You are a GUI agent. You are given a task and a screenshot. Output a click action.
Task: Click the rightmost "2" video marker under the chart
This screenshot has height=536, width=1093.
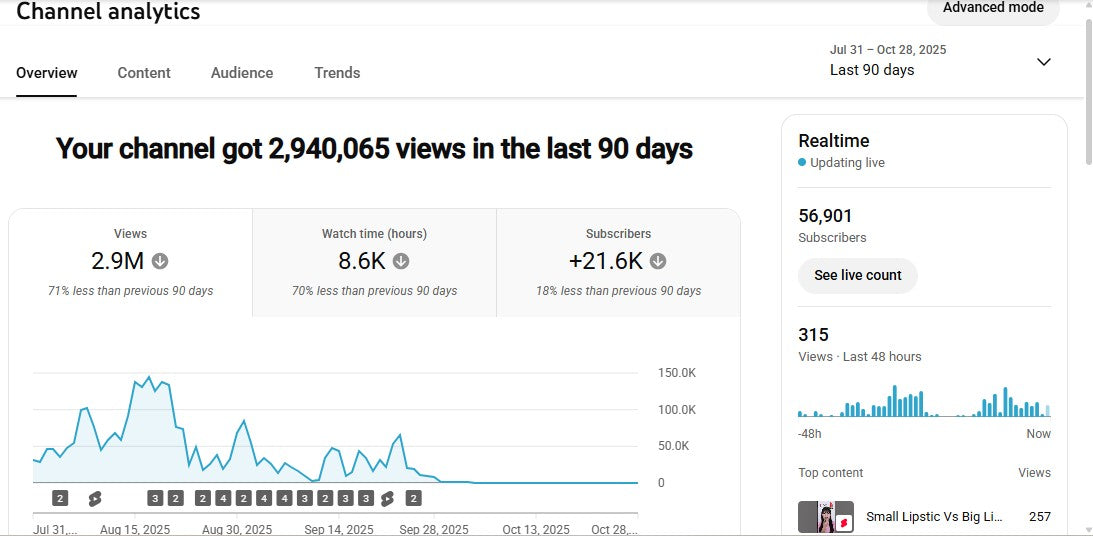(x=413, y=498)
